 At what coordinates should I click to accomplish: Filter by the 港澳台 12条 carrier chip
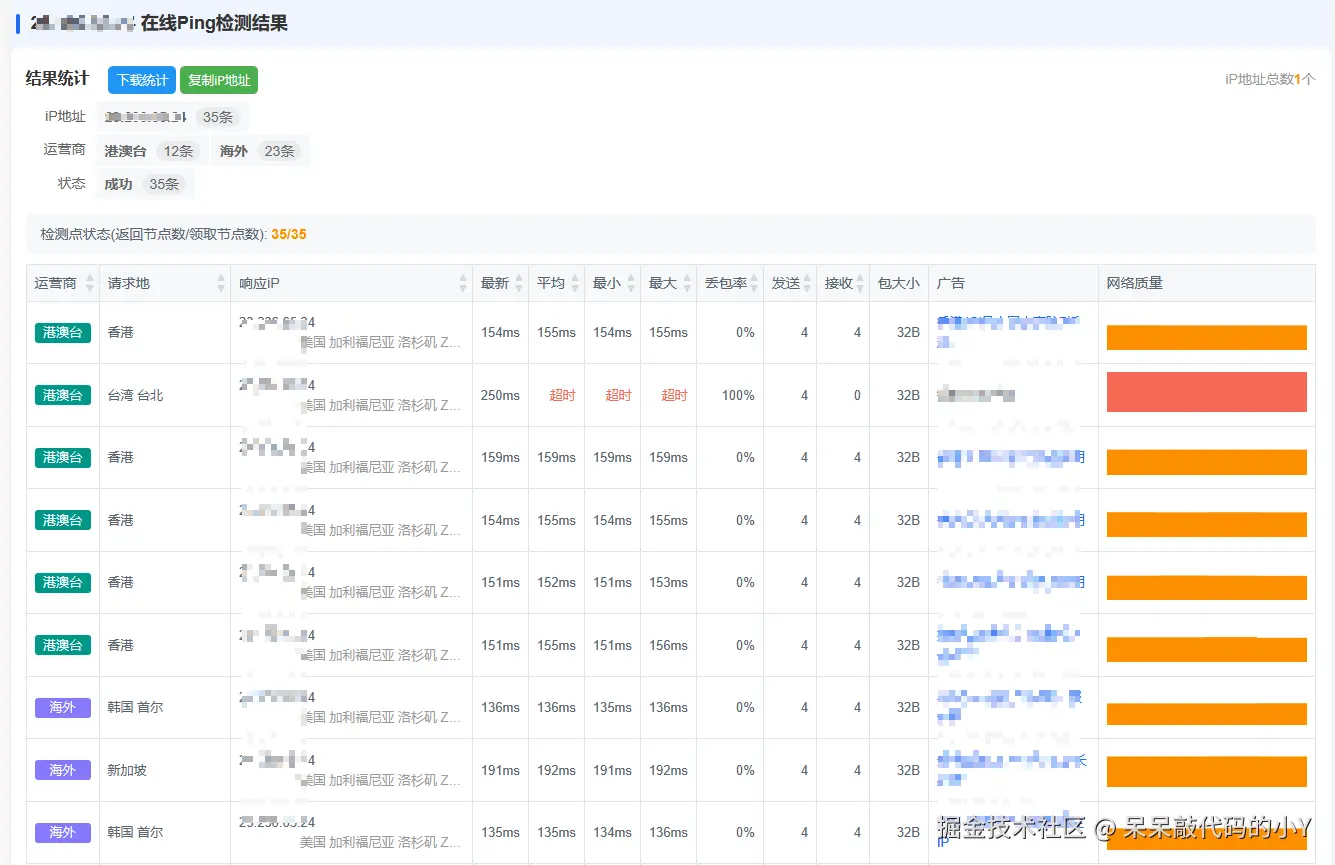(151, 151)
